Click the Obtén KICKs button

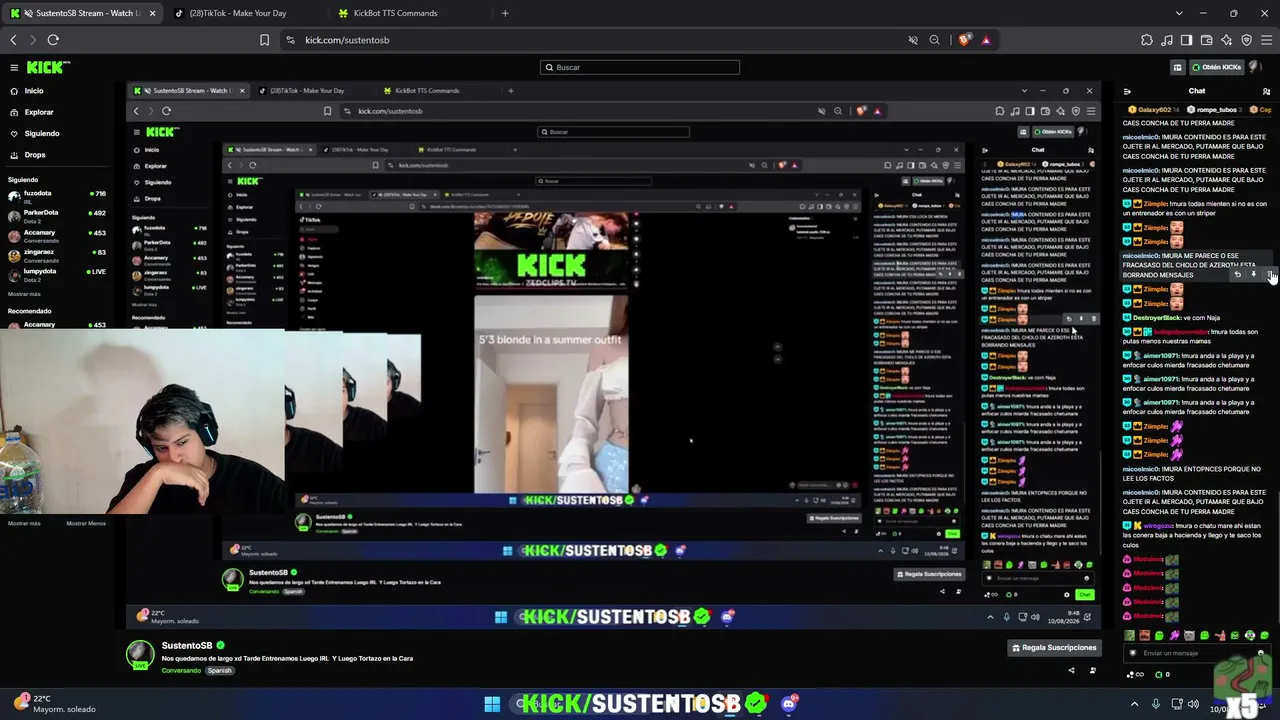[1217, 67]
